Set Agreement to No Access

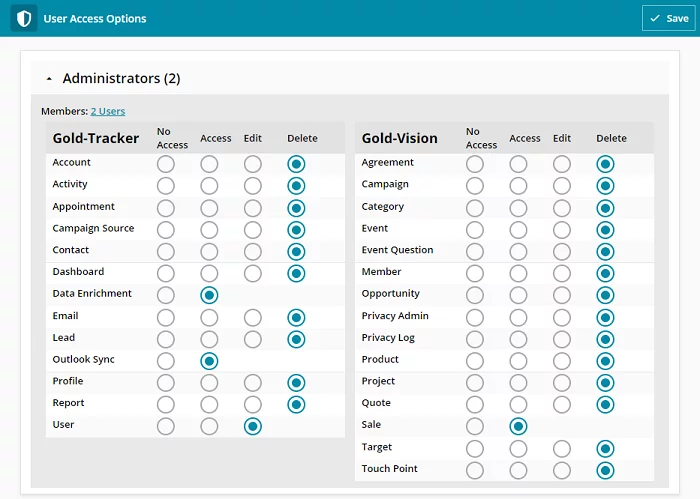(475, 164)
